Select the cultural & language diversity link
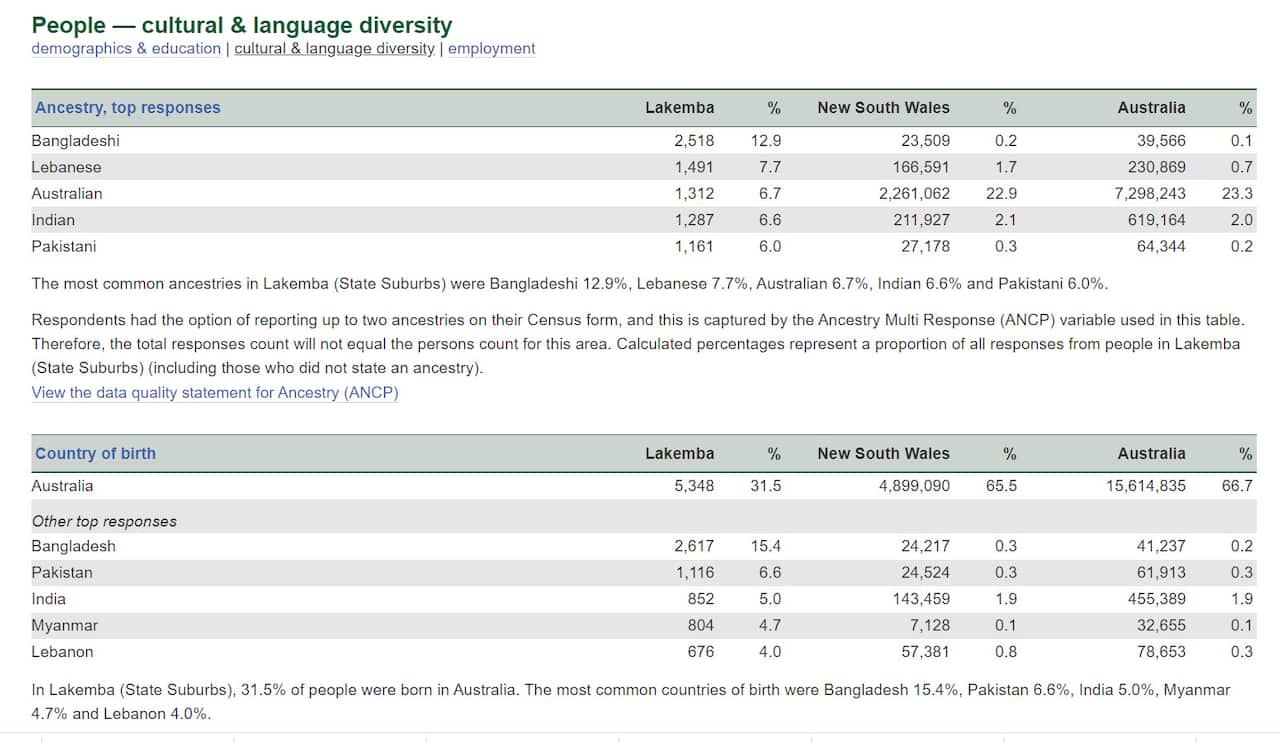 [333, 48]
